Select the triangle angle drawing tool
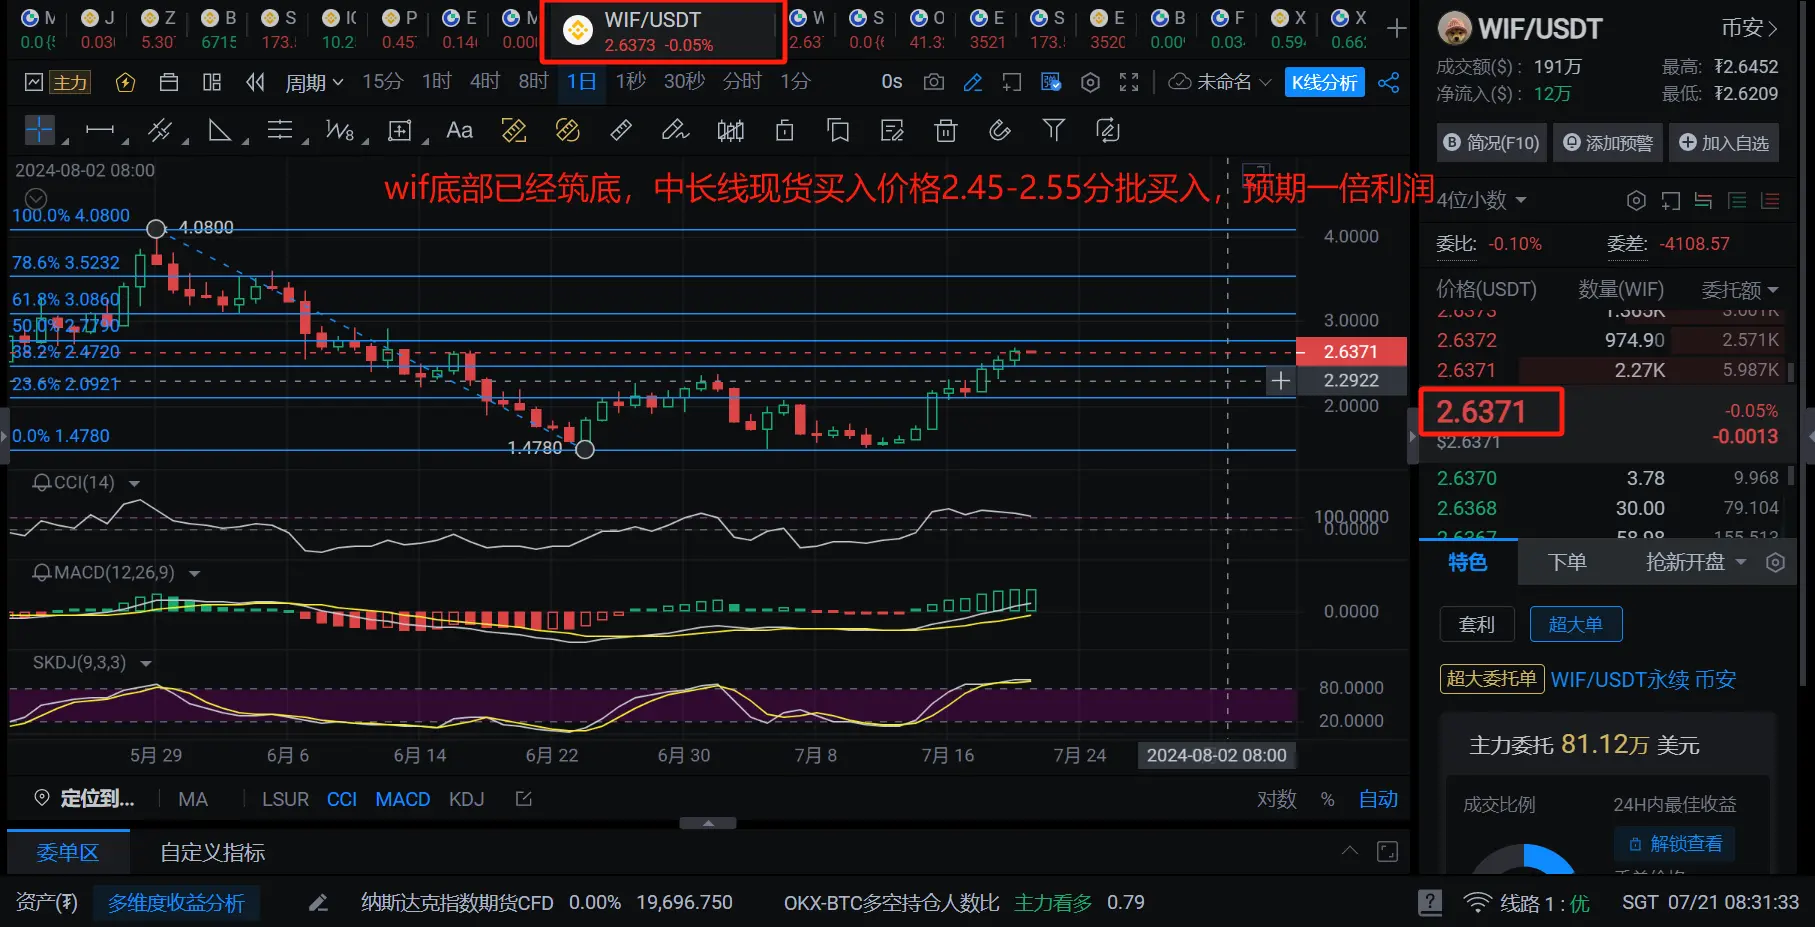 [219, 130]
